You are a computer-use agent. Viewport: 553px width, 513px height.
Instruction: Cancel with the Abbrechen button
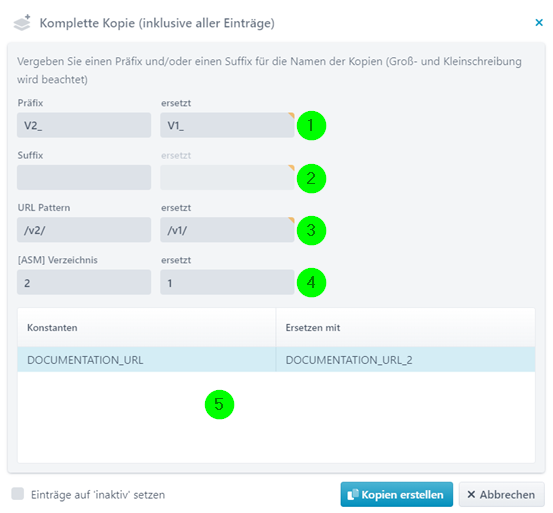pyautogui.click(x=501, y=494)
